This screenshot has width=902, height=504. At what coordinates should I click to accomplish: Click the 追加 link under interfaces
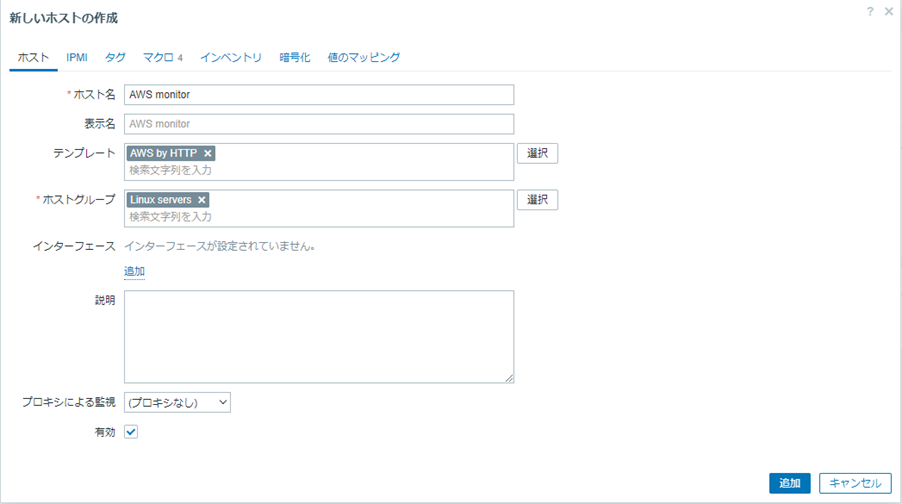point(134,271)
